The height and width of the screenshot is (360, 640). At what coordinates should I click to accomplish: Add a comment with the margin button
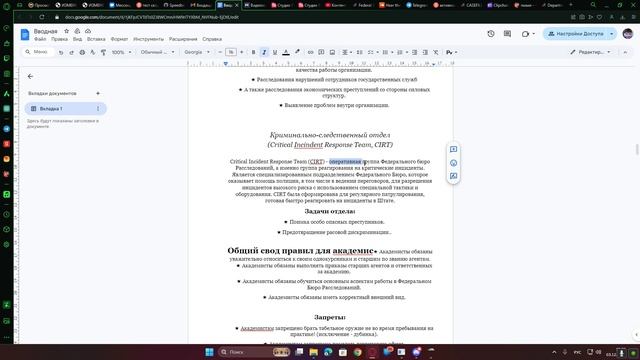453,149
